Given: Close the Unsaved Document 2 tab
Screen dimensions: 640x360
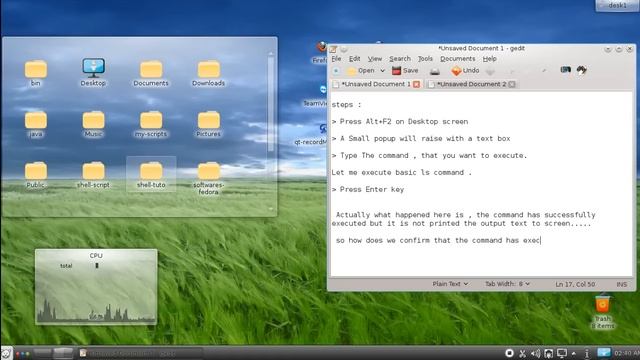Looking at the screenshot, I should [x=512, y=84].
